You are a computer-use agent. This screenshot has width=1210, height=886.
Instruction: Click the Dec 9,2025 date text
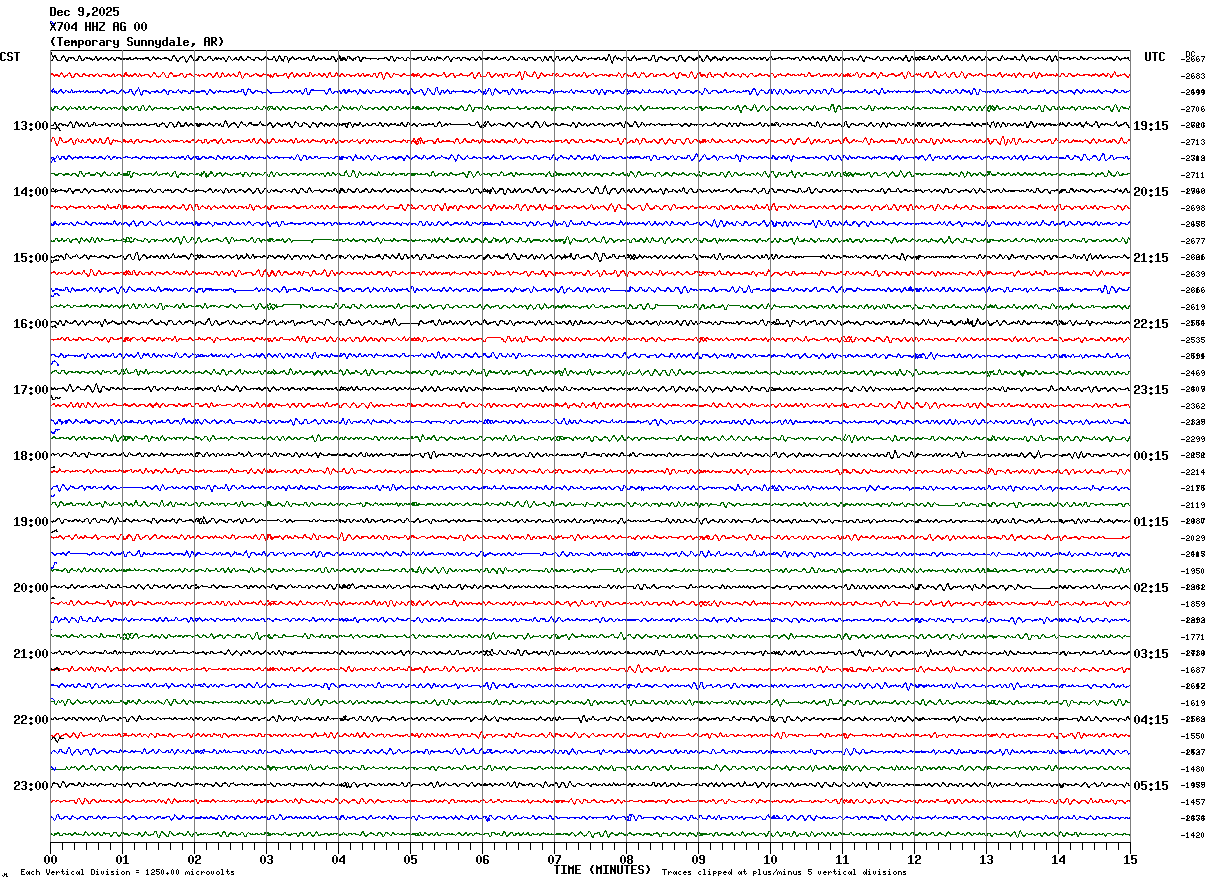(84, 12)
